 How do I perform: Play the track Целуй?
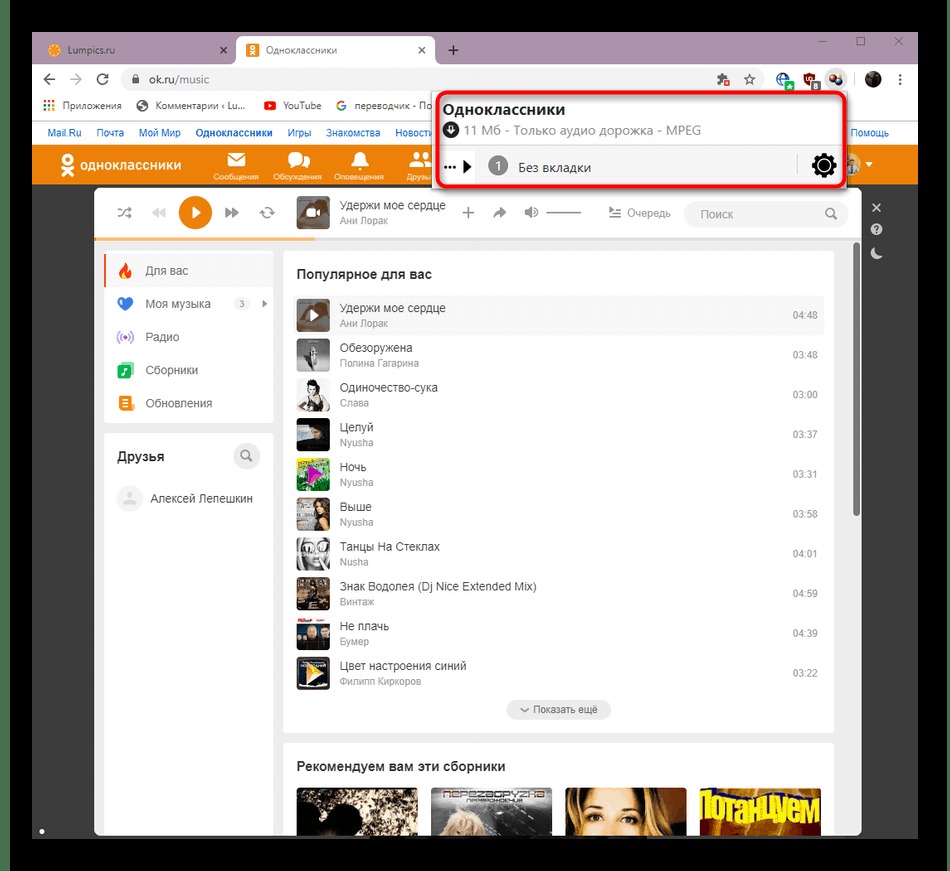pyautogui.click(x=559, y=434)
